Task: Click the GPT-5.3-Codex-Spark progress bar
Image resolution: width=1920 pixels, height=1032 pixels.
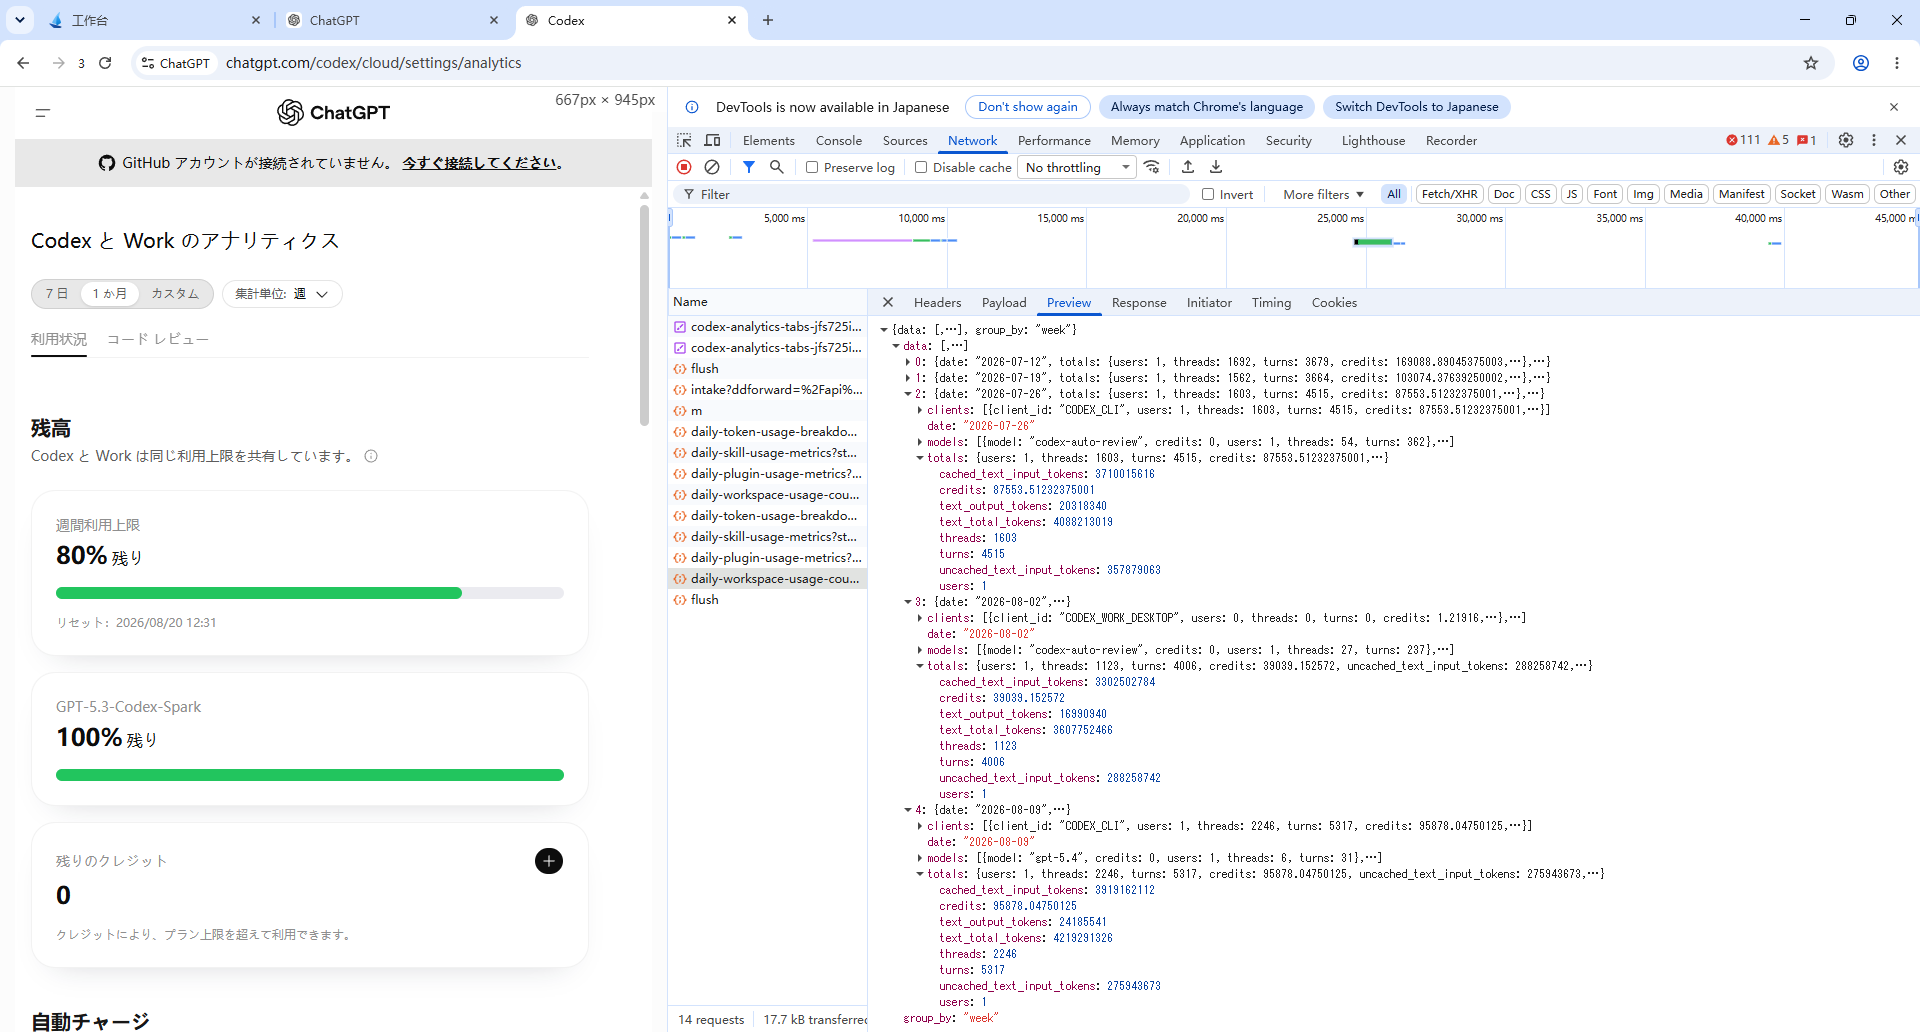Action: tap(310, 775)
